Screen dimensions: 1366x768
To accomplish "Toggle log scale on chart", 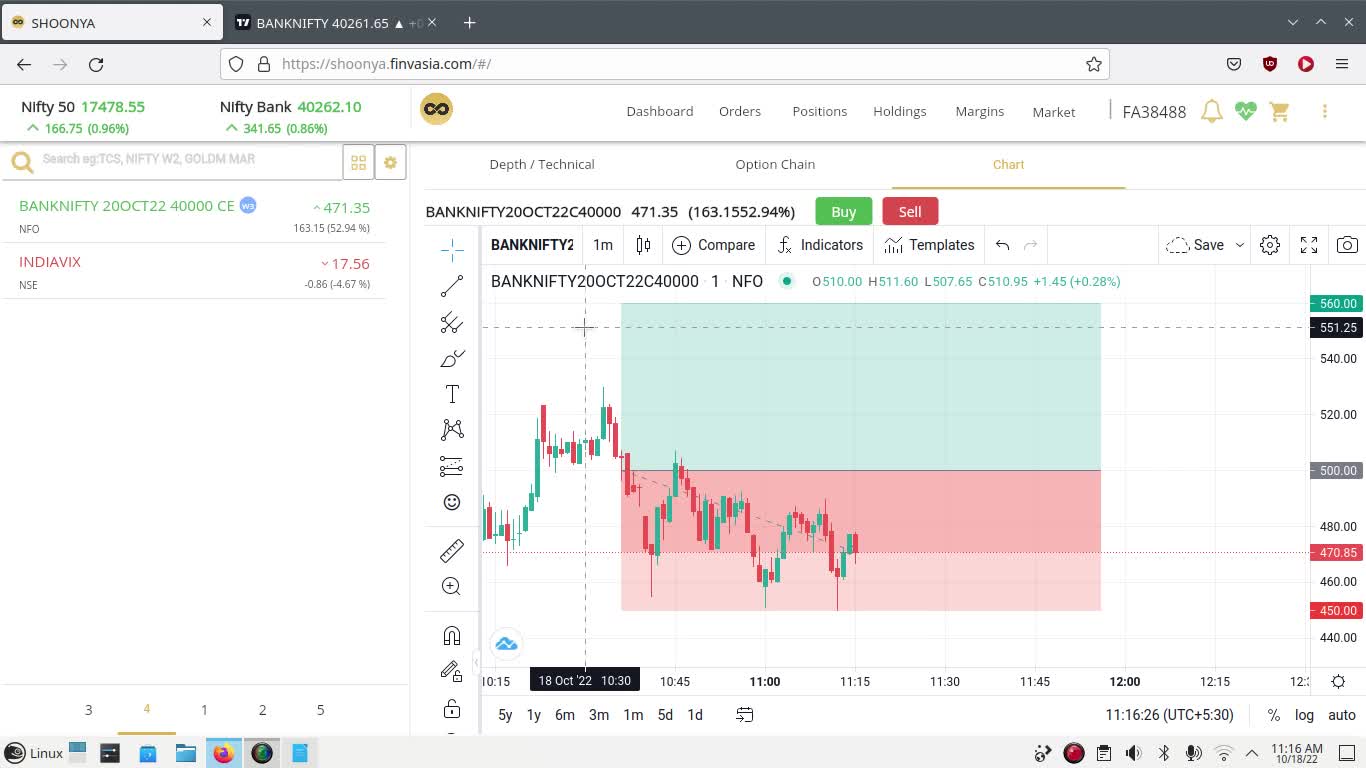I will [x=1304, y=715].
